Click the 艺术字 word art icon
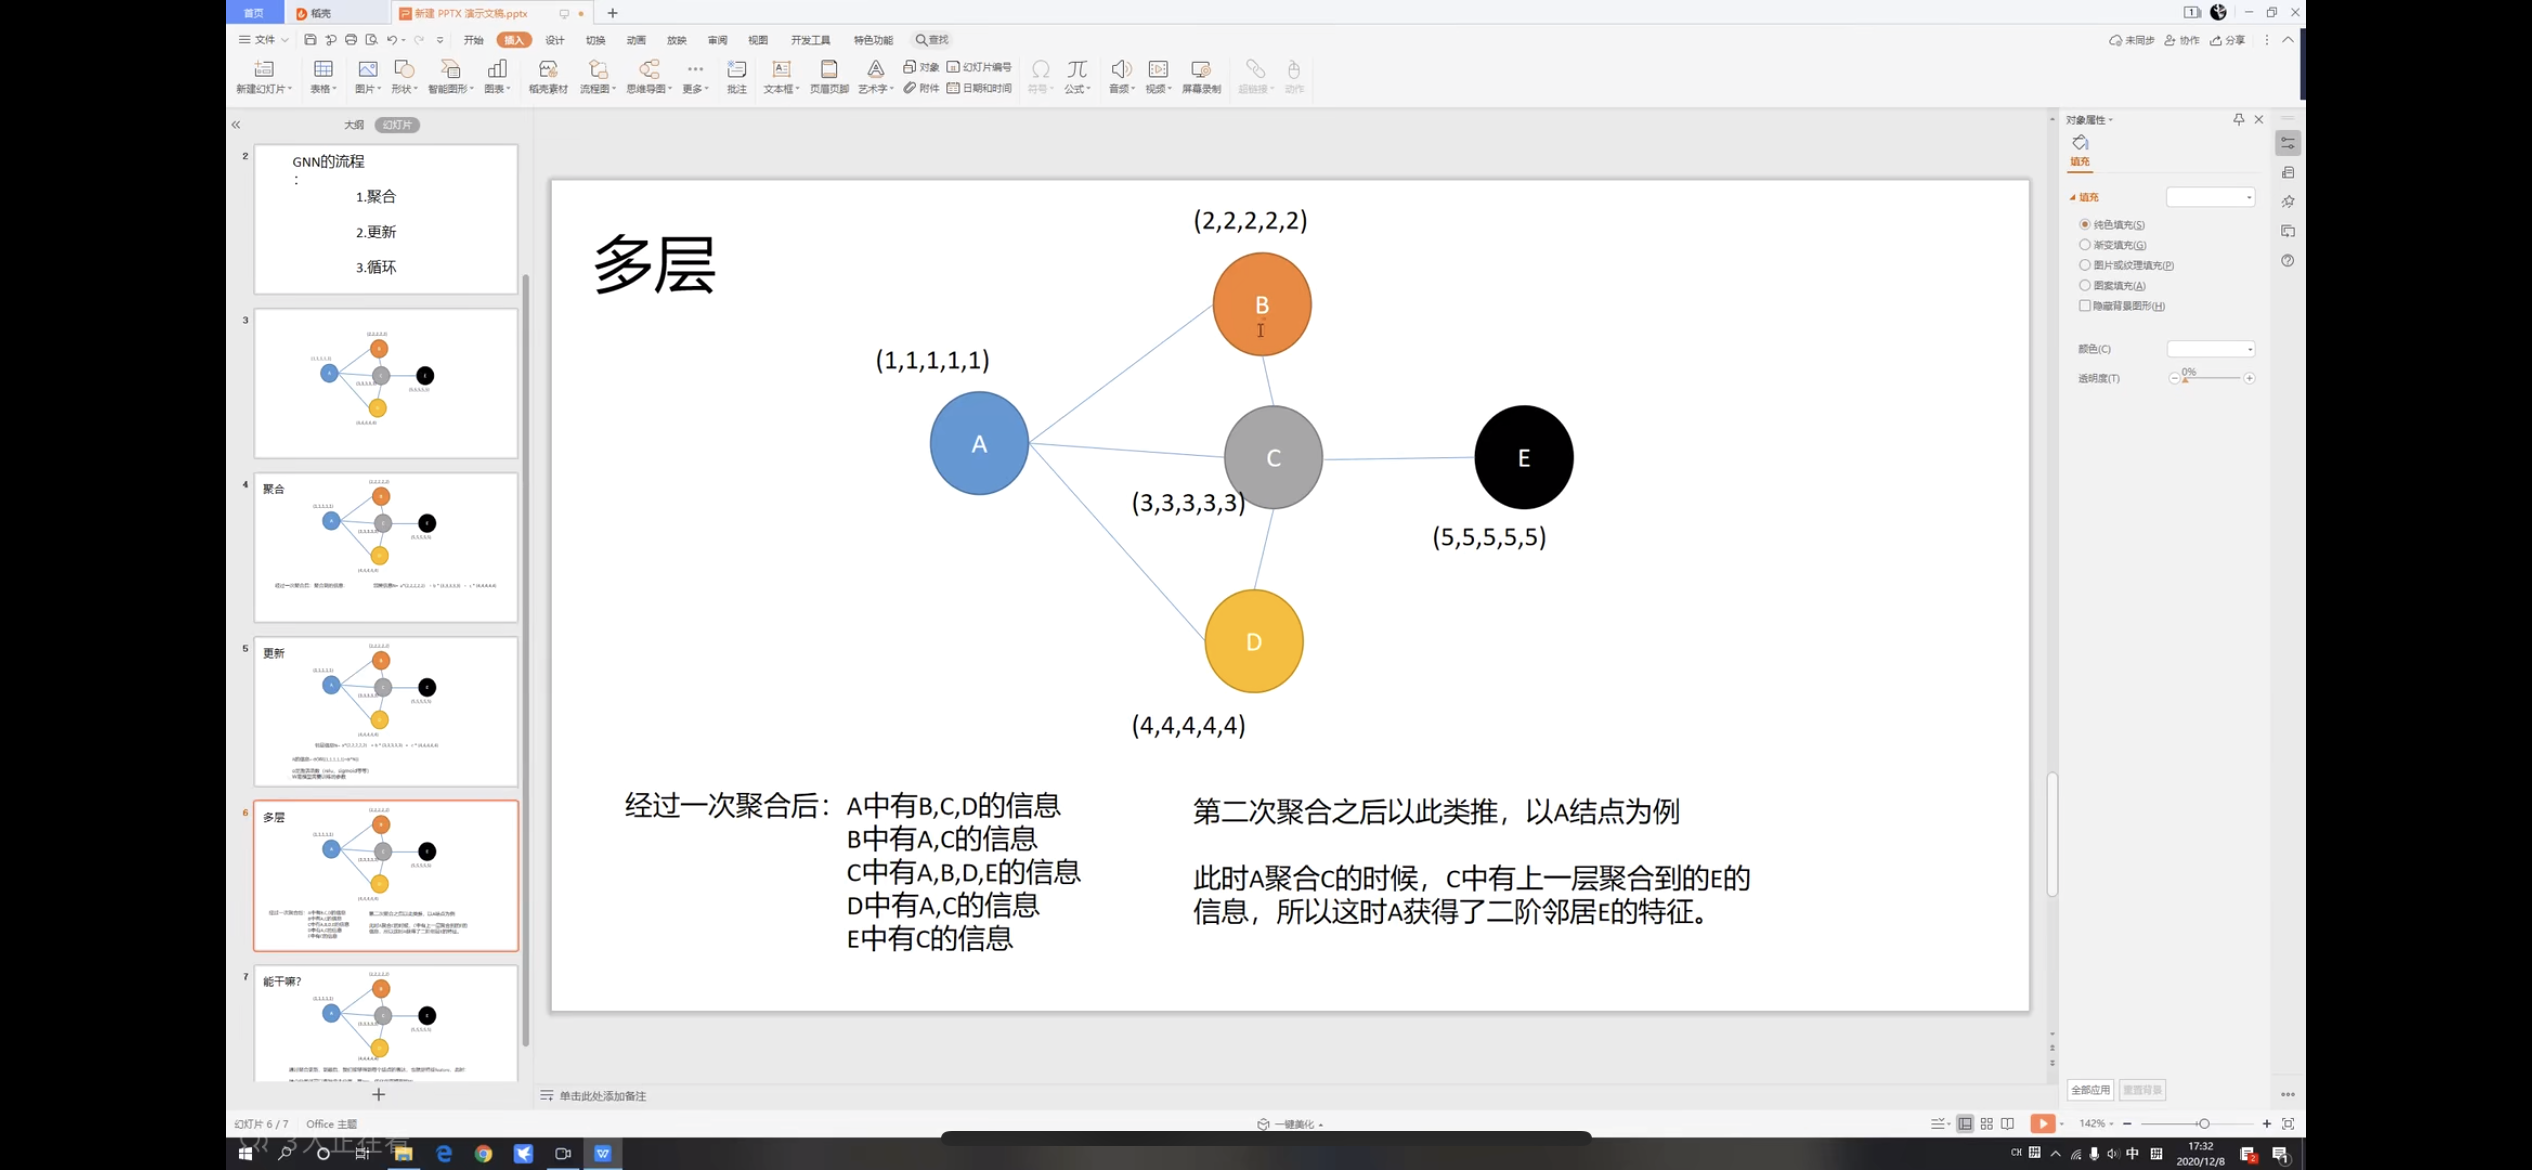2532x1170 pixels. (x=875, y=70)
